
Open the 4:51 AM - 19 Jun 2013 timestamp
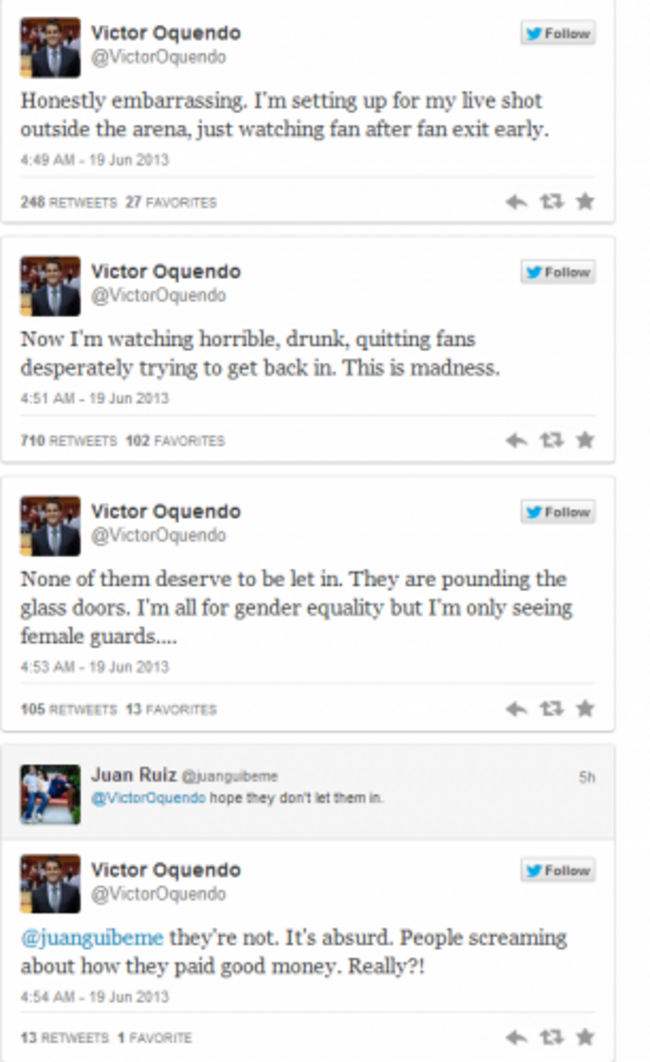point(94,398)
